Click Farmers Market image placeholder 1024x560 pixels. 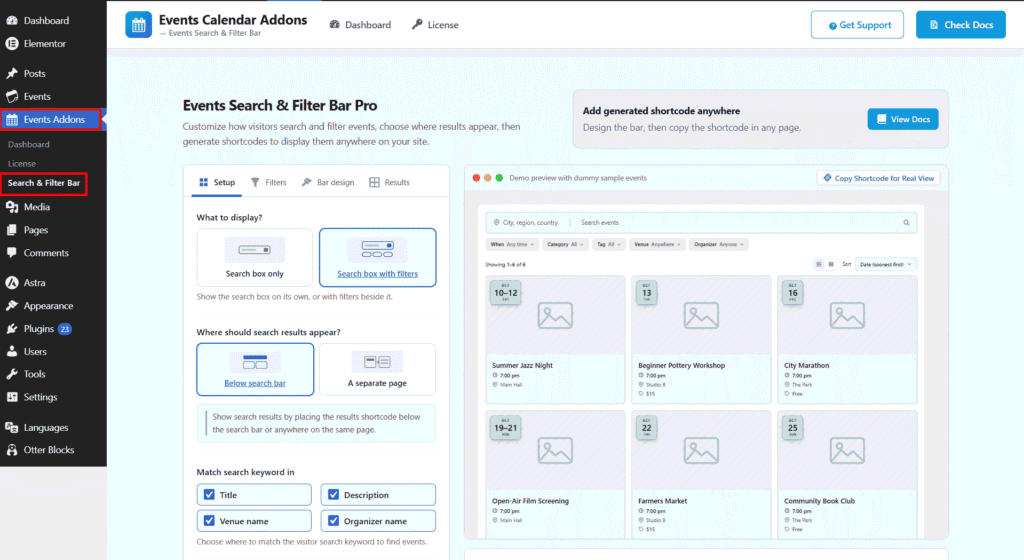click(701, 450)
